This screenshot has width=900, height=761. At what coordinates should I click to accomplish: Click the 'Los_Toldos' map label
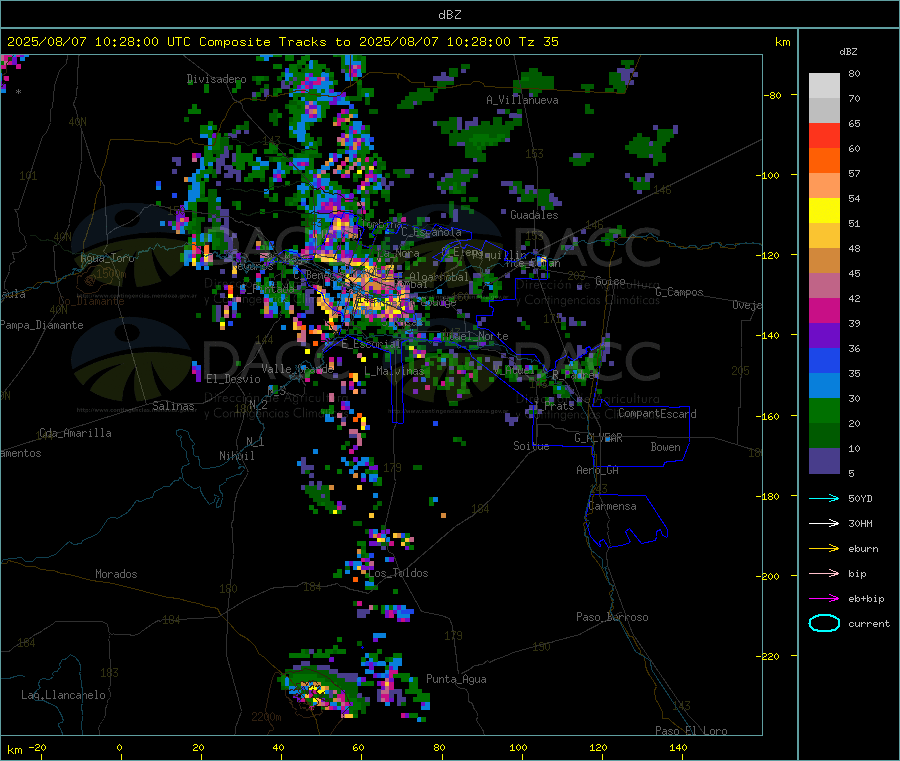pos(398,573)
